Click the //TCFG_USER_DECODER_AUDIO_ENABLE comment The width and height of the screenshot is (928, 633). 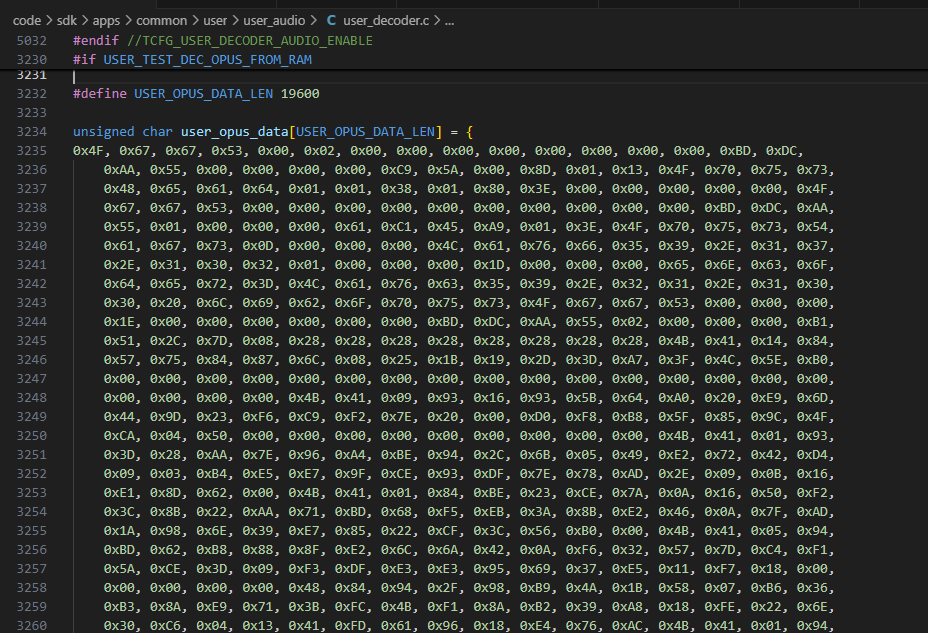coord(250,41)
